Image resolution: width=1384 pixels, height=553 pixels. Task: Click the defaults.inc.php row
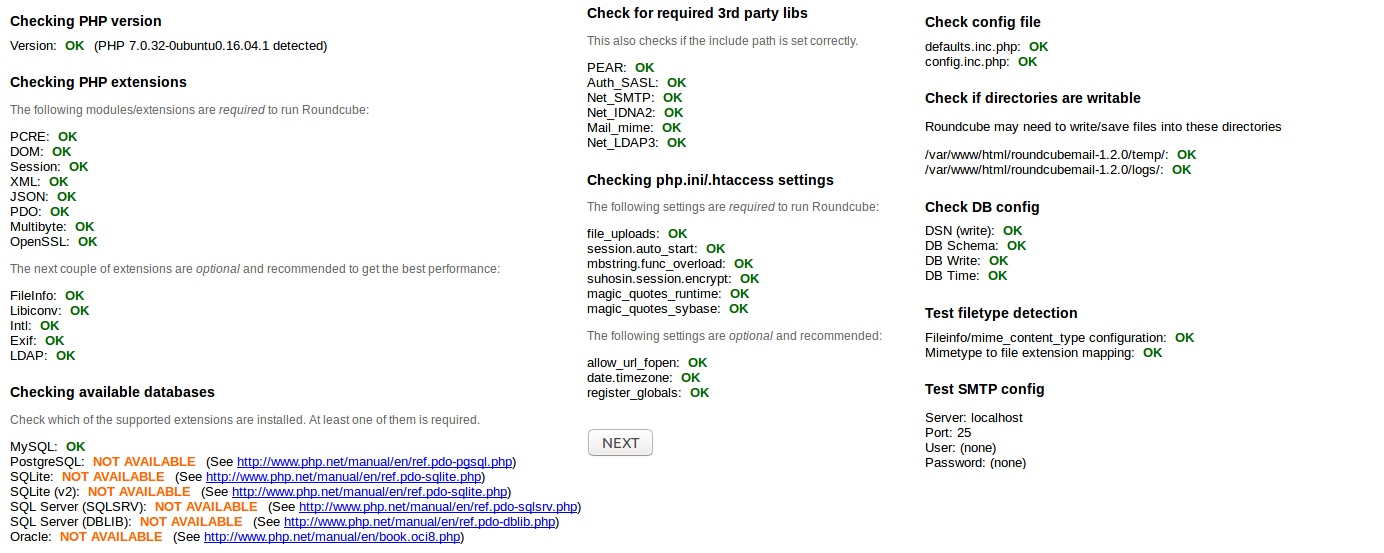coord(987,46)
